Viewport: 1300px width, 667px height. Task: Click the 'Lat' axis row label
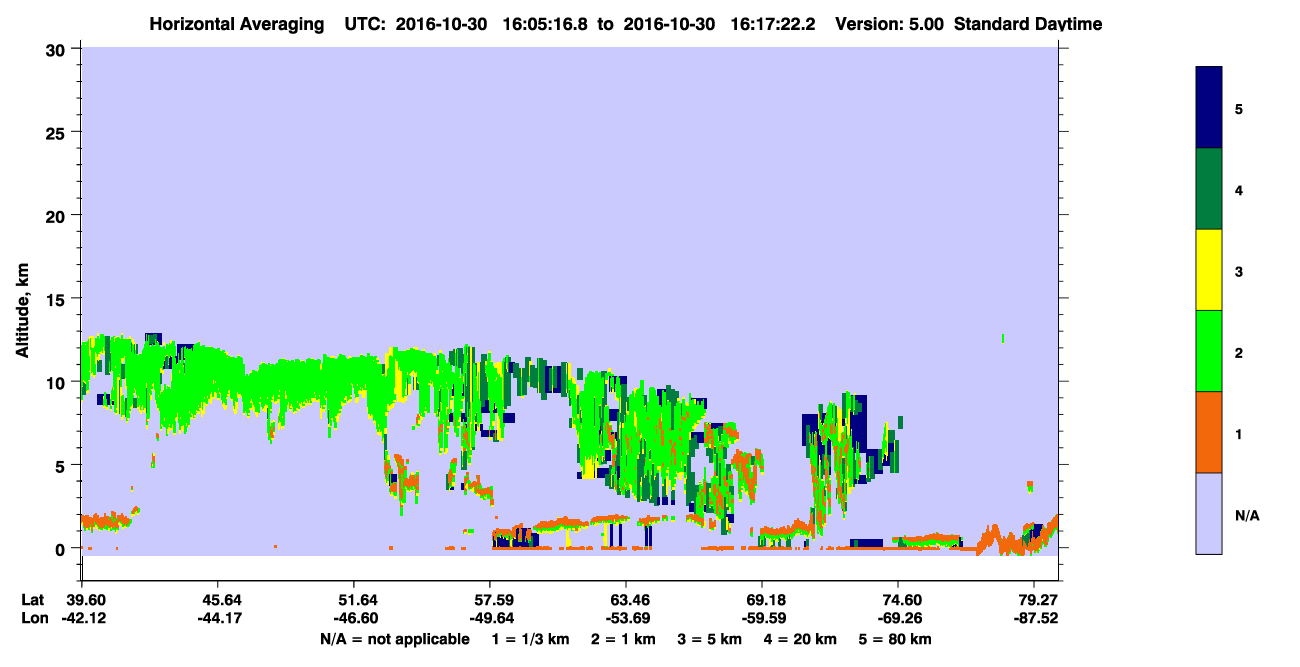point(32,600)
